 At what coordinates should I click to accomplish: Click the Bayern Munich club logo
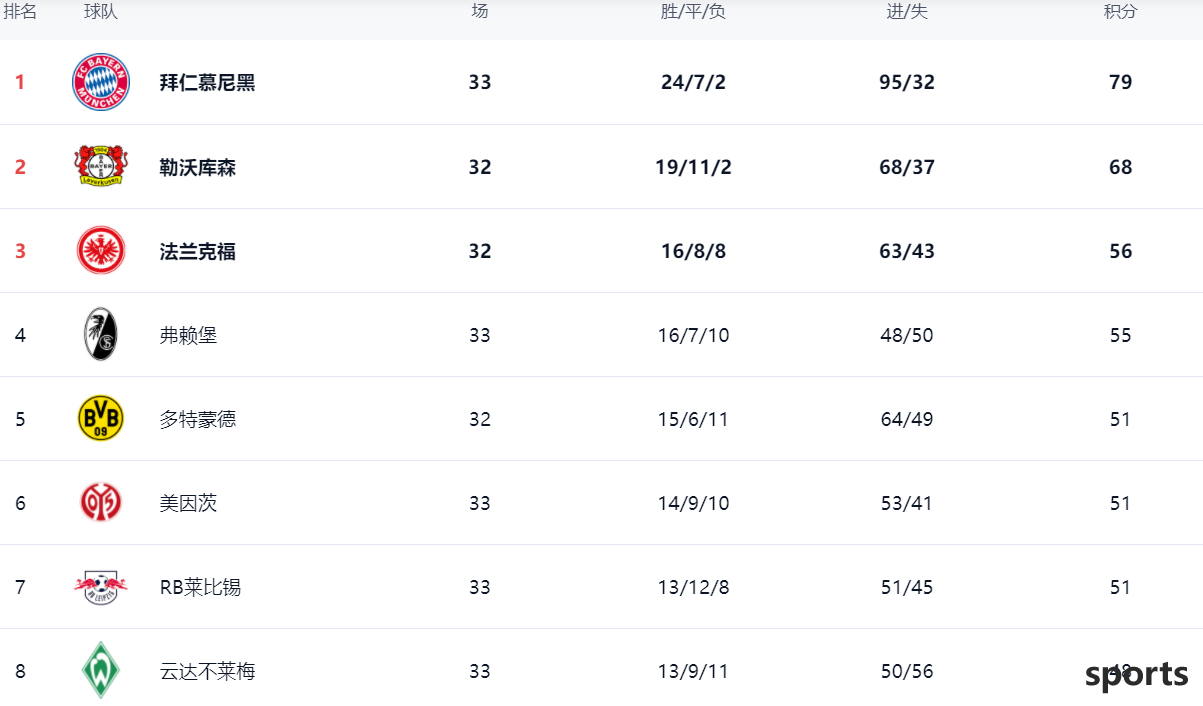coord(101,82)
